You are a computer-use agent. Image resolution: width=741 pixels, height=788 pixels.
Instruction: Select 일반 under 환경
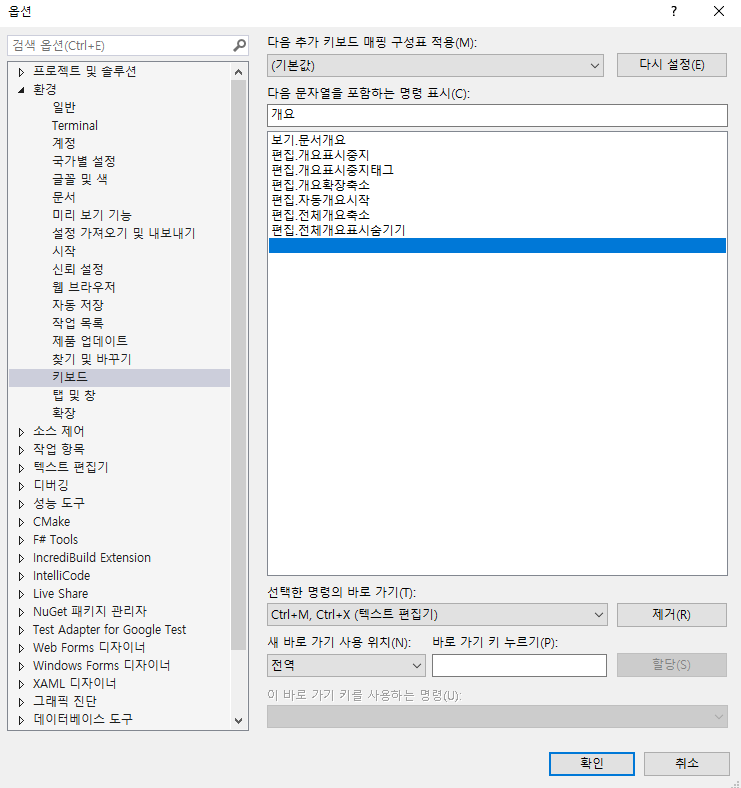click(x=64, y=108)
